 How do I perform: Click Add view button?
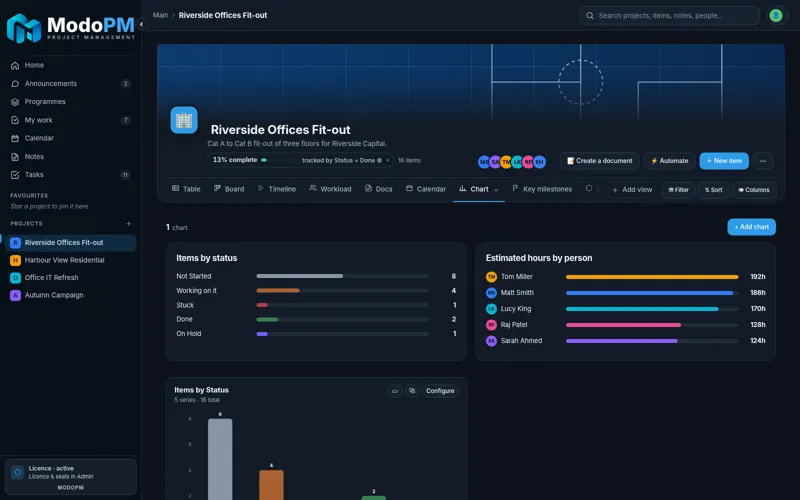pos(632,190)
